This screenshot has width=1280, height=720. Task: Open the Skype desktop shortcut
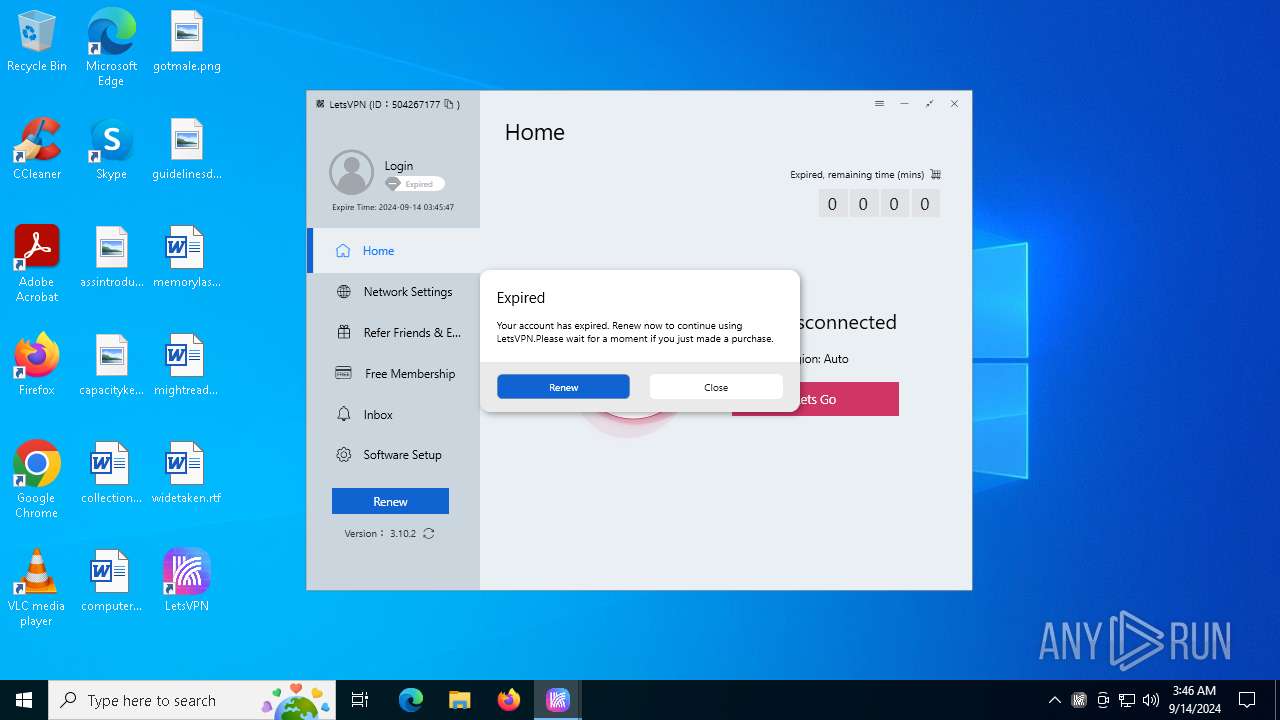point(111,149)
